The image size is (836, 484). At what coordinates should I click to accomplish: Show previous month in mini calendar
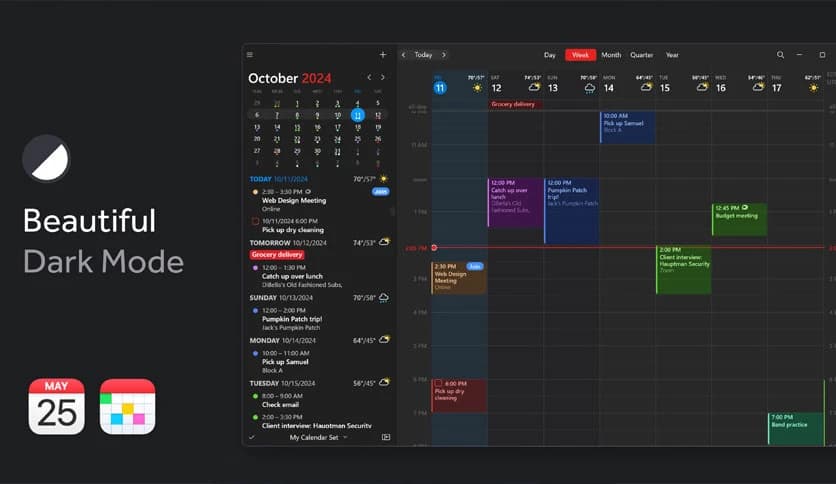(369, 77)
